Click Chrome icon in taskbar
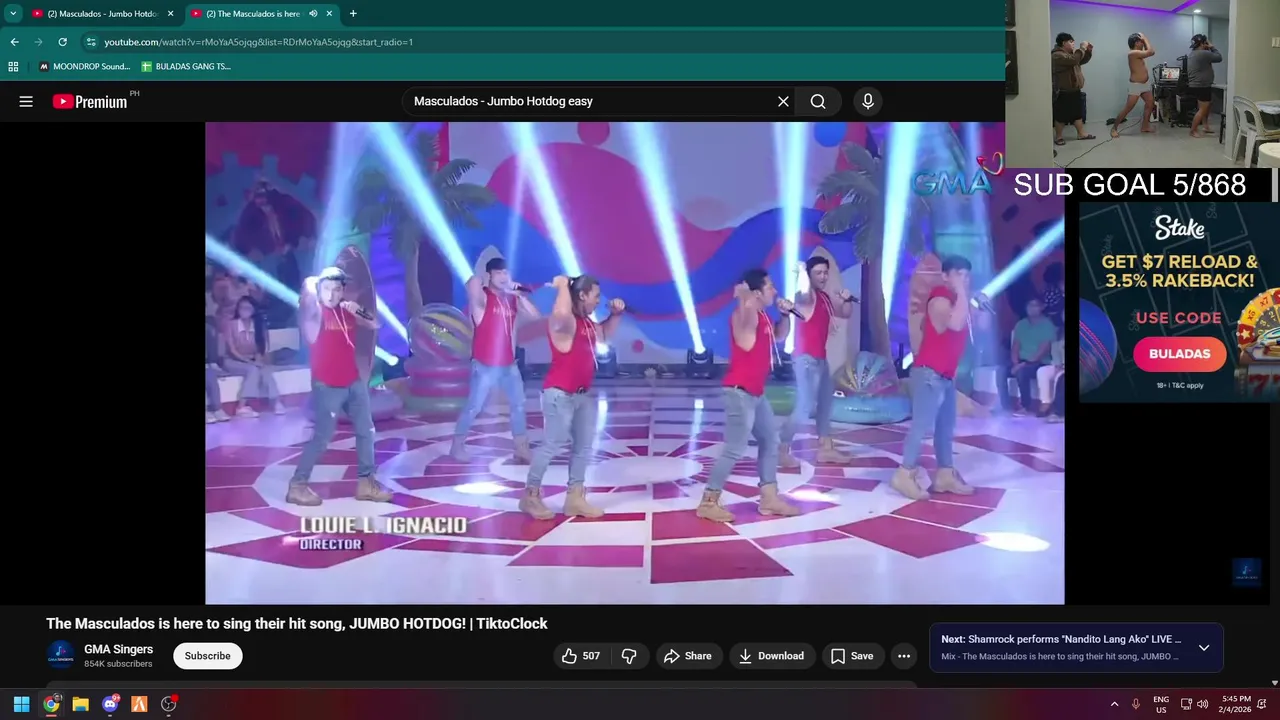Viewport: 1280px width, 720px height. coord(51,704)
